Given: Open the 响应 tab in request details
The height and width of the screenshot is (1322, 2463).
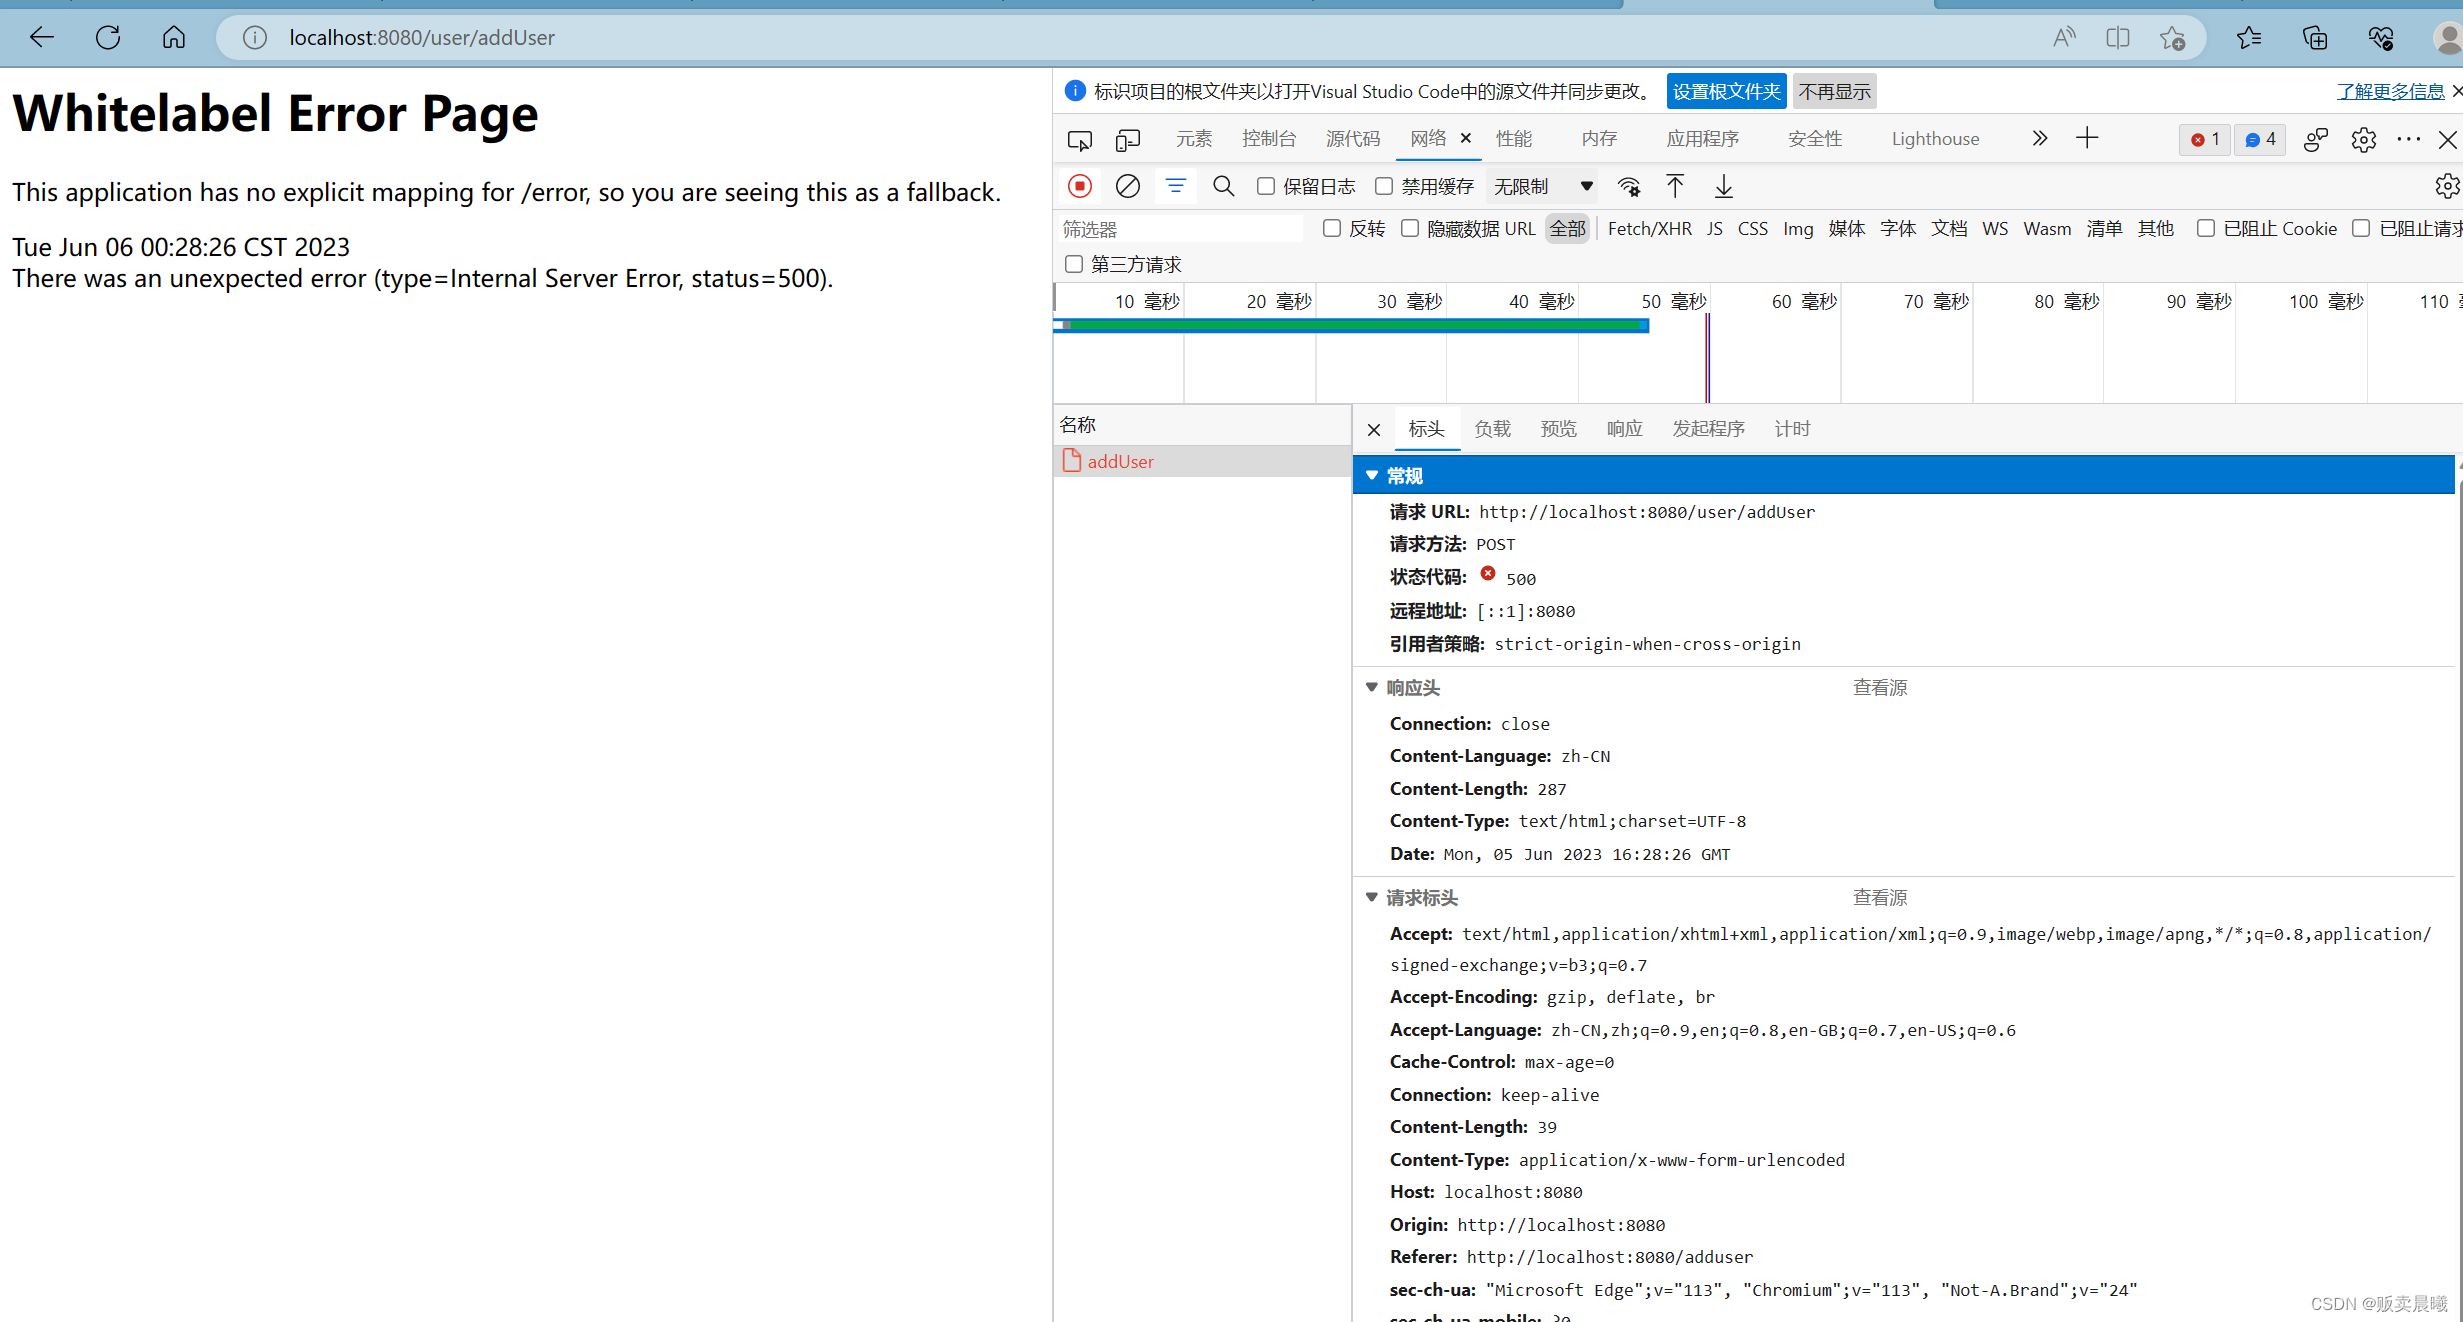Looking at the screenshot, I should pos(1624,429).
